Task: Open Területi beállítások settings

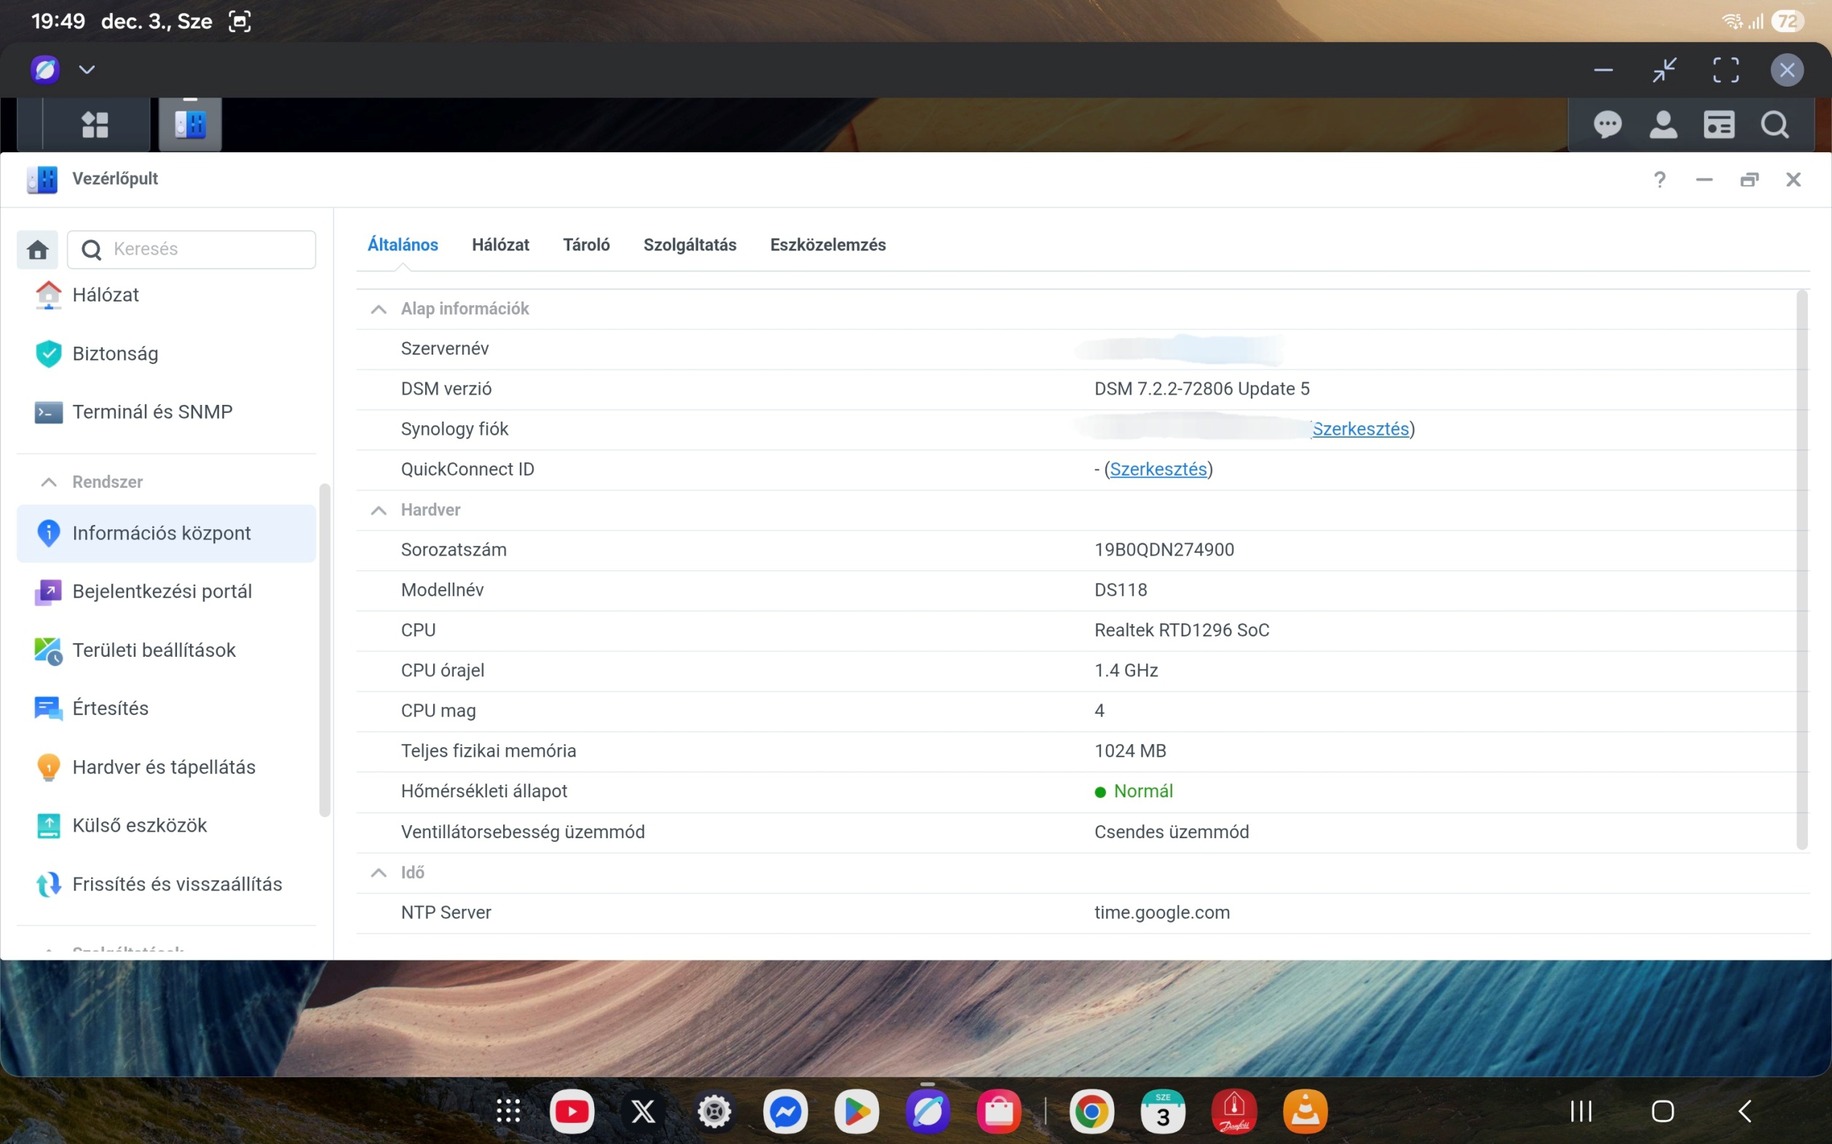Action: coord(166,650)
